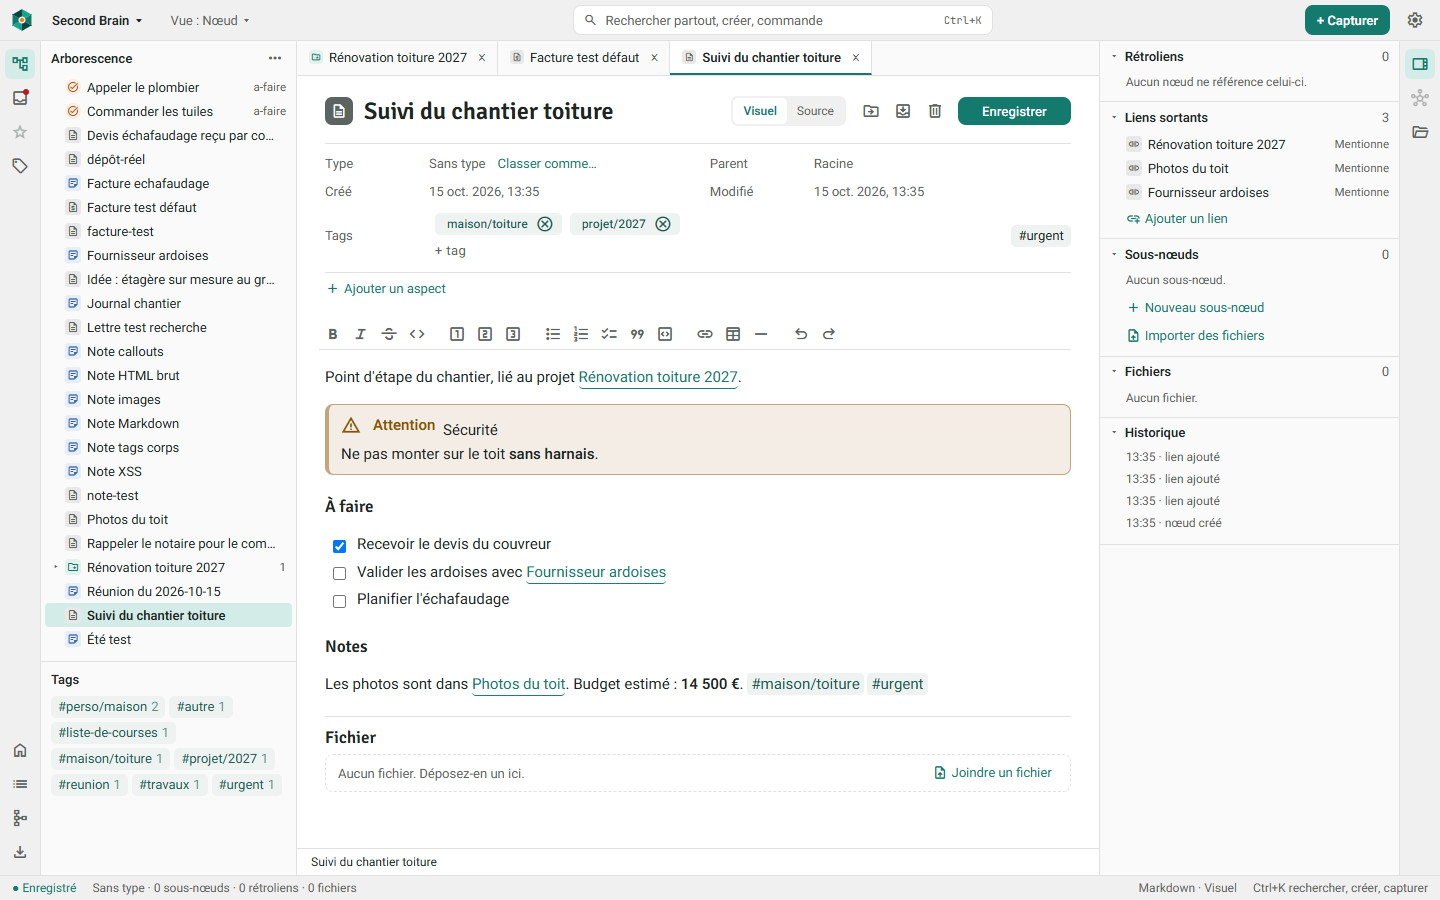Open the Arborescence more-options menu

click(275, 58)
